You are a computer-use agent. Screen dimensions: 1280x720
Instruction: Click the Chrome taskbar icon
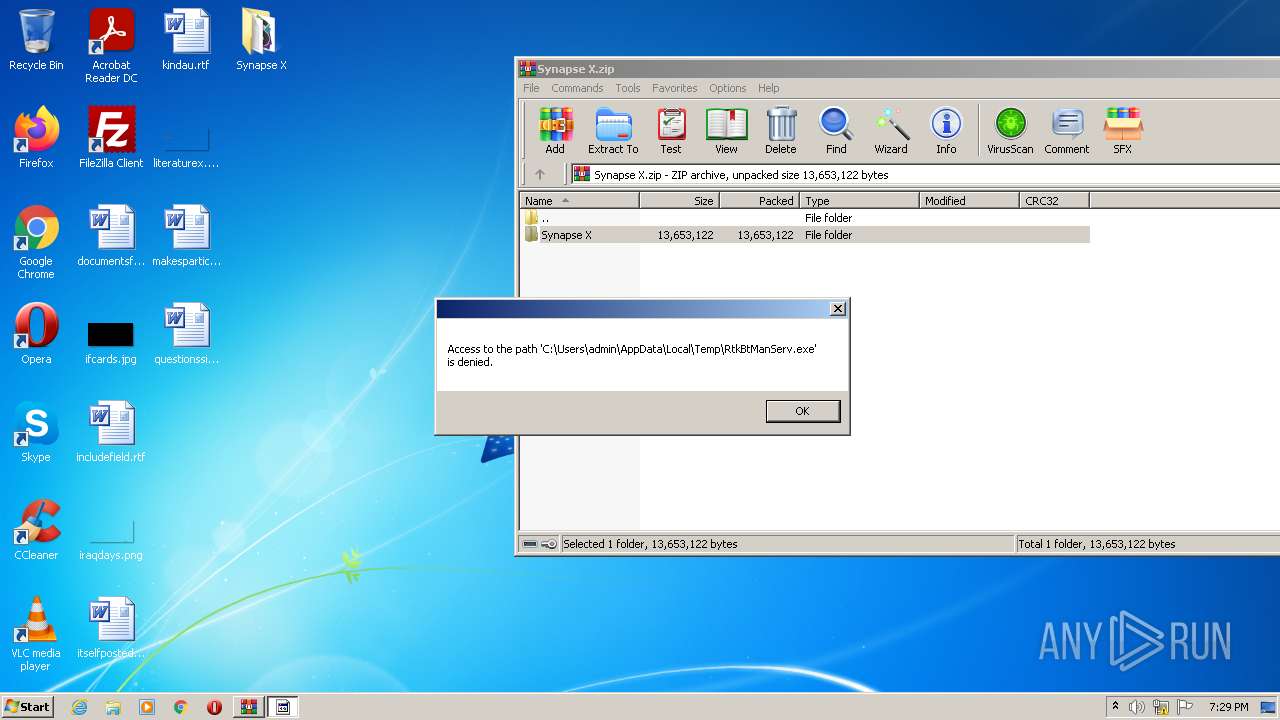(x=180, y=707)
